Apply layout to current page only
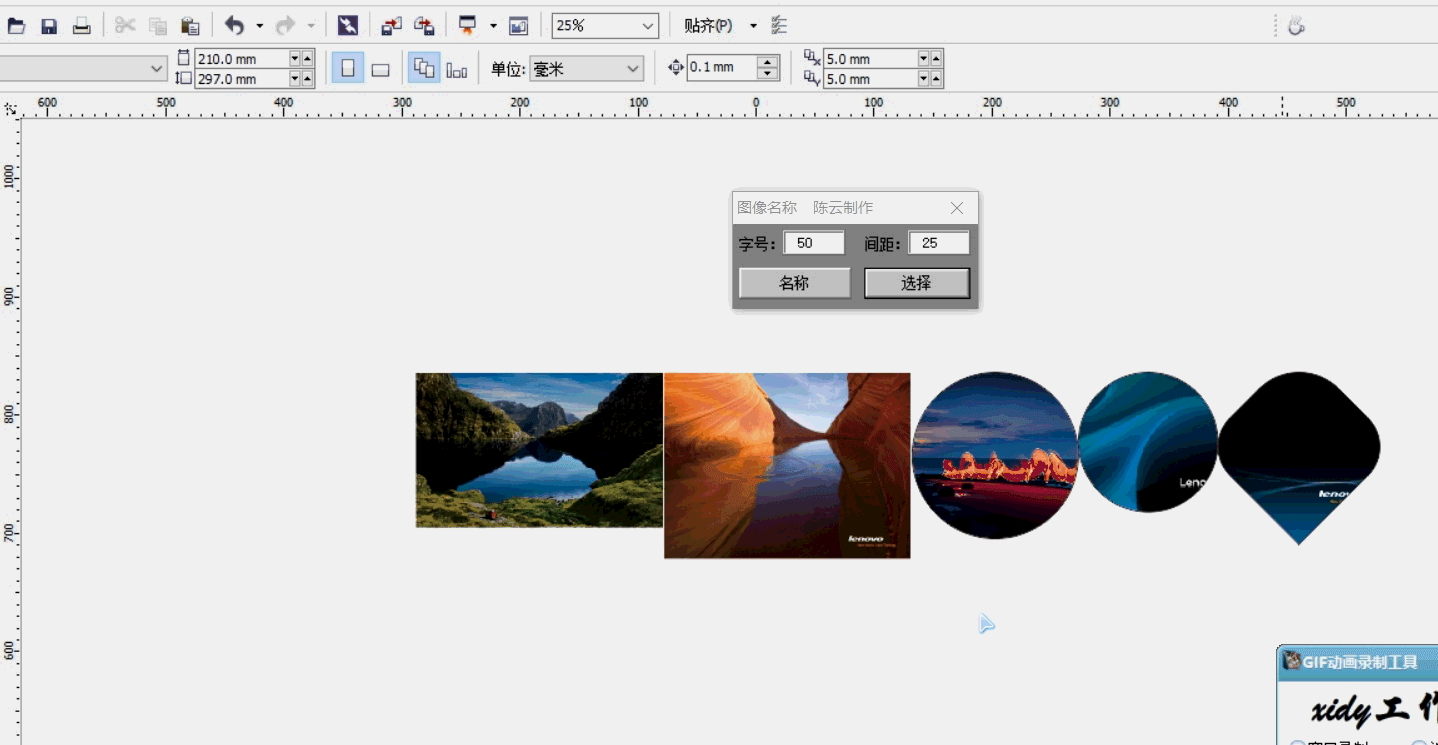 click(457, 68)
